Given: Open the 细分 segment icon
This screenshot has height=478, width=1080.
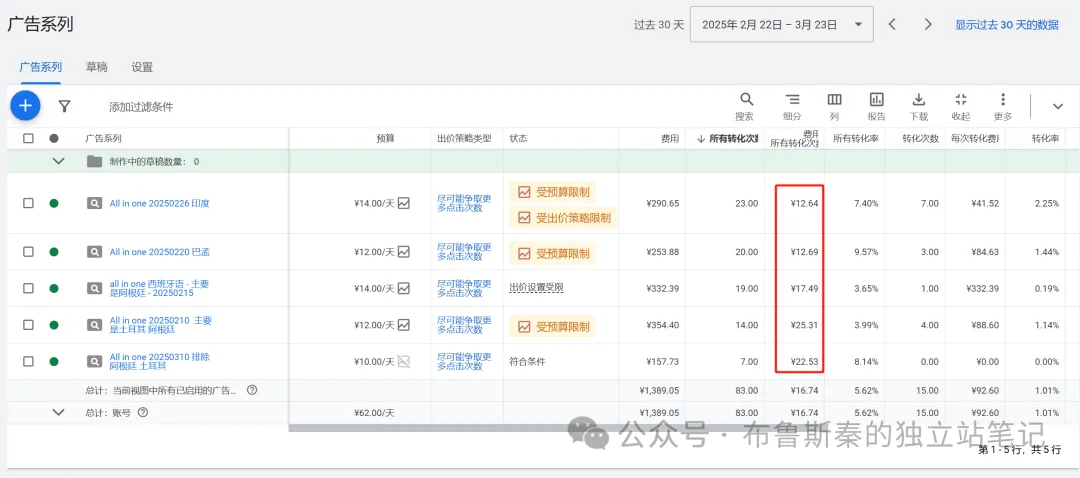Looking at the screenshot, I should 793,100.
